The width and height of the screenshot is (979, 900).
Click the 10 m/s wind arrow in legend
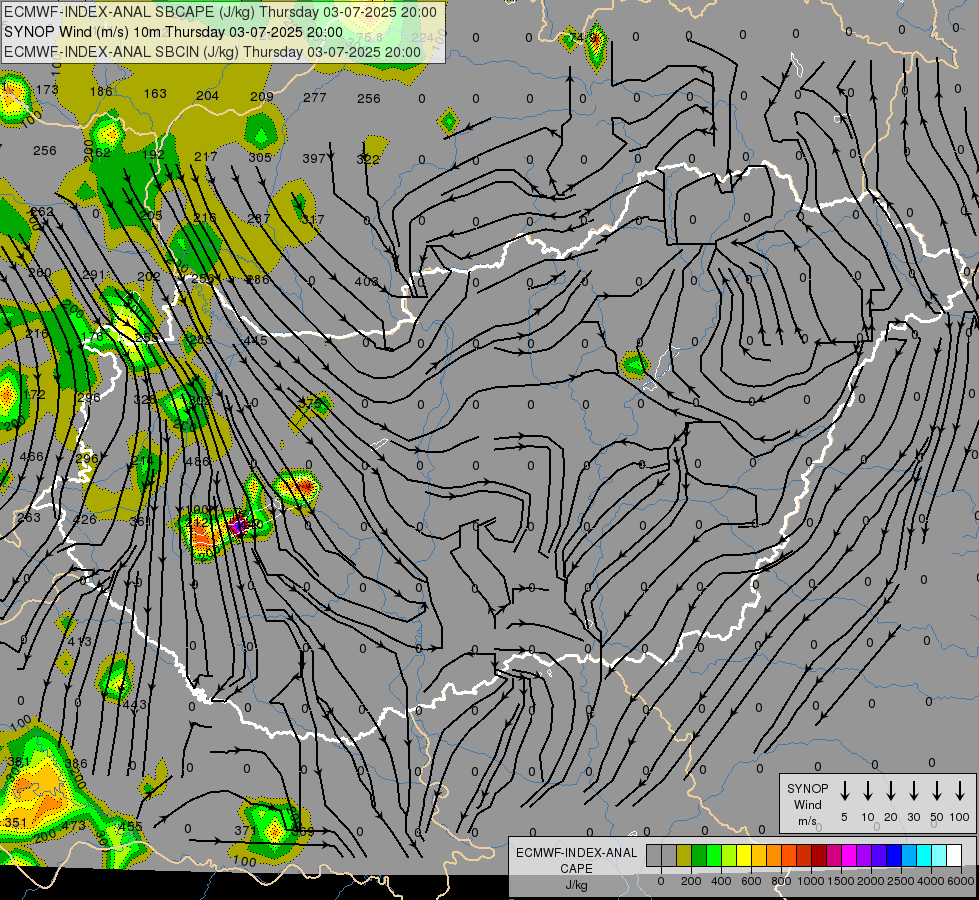point(868,791)
